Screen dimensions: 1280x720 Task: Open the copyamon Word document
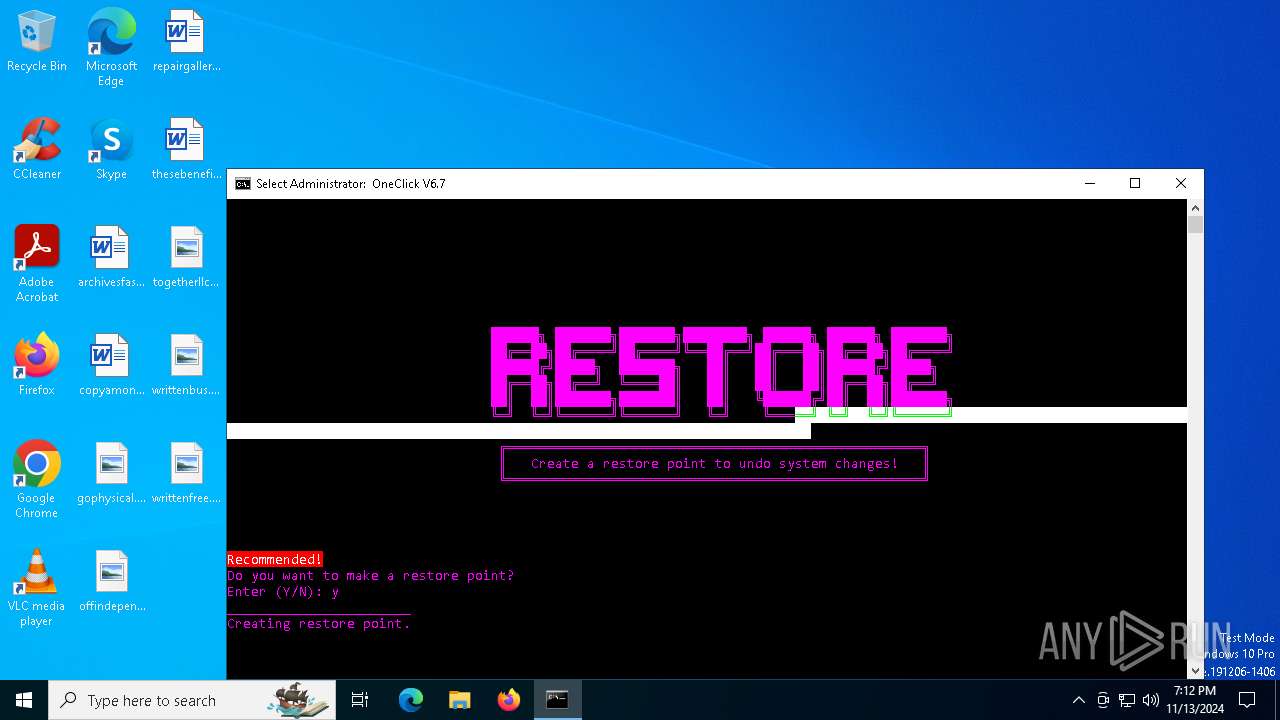coord(111,365)
